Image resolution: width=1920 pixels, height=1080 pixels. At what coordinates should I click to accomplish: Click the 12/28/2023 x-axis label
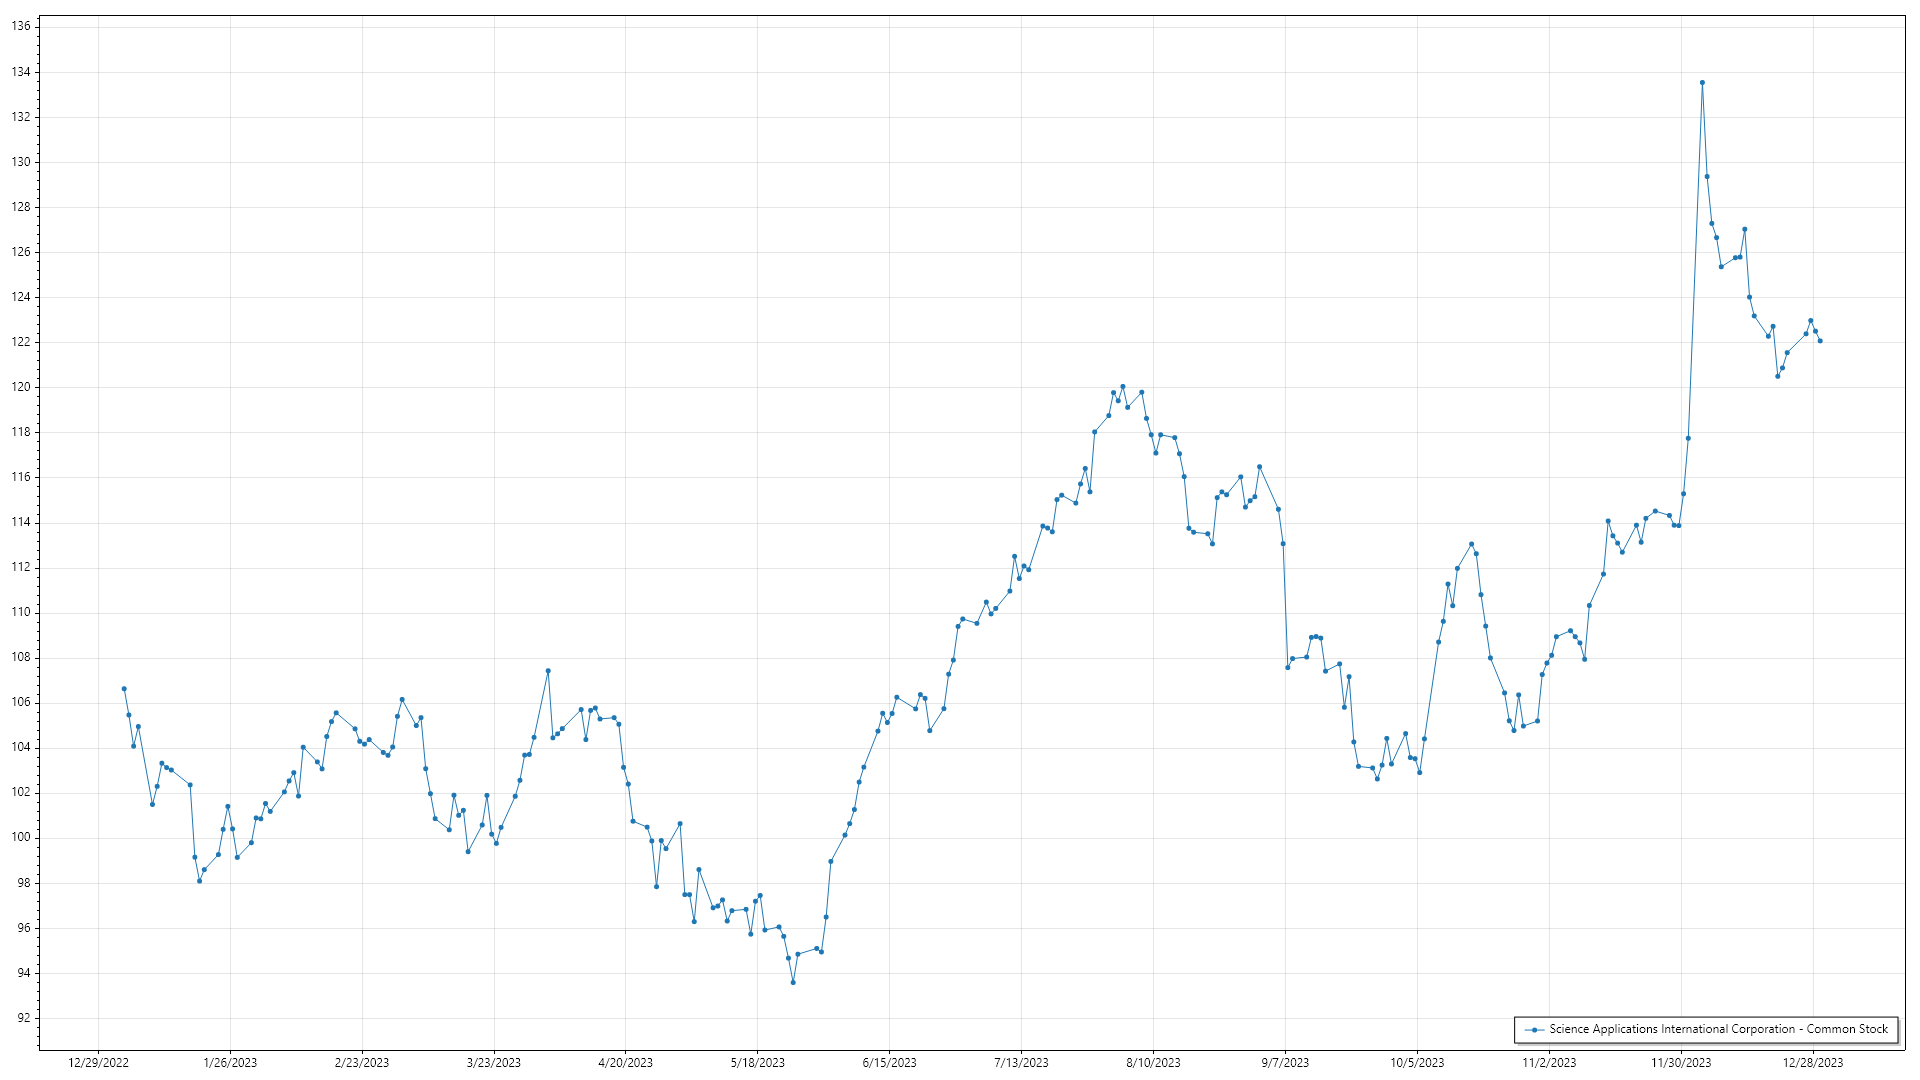(x=1813, y=1063)
